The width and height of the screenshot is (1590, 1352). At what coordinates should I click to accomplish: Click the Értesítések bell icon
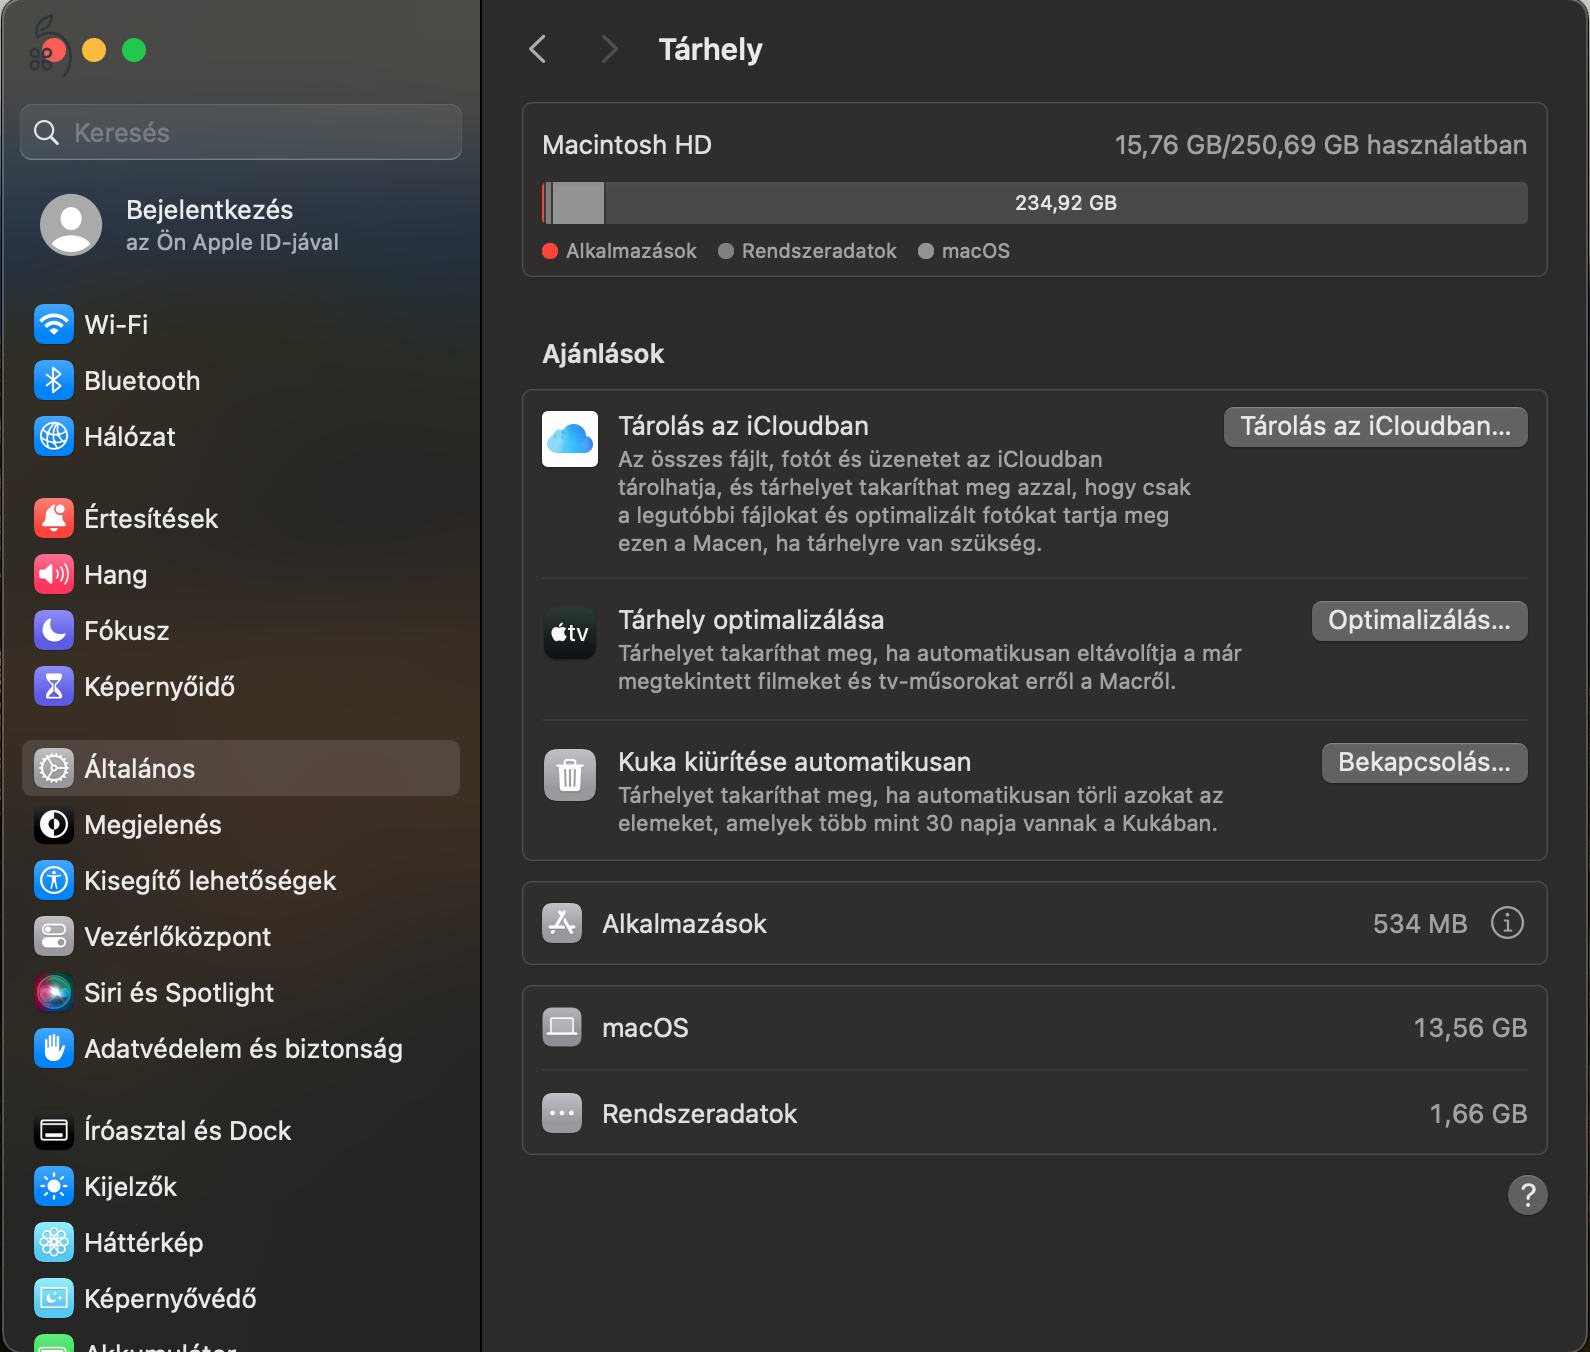(x=54, y=518)
